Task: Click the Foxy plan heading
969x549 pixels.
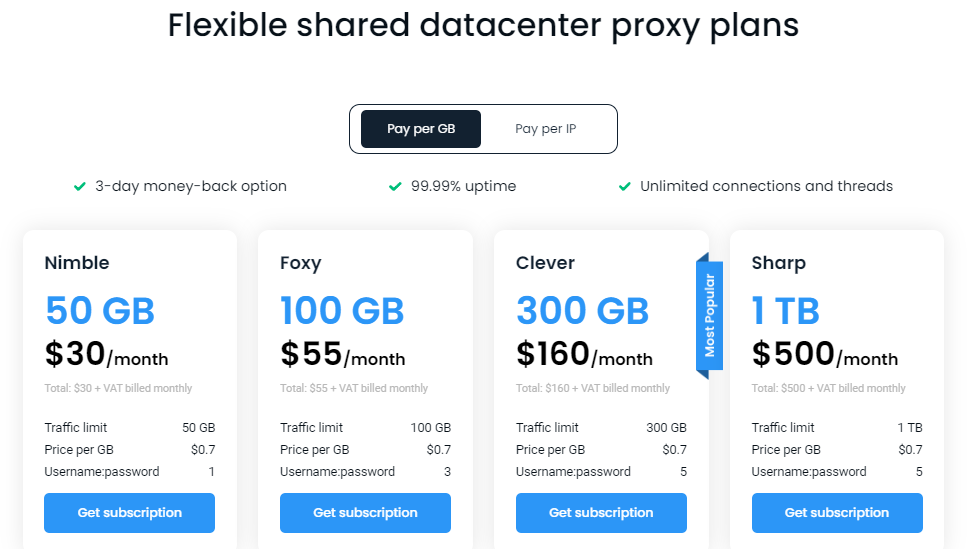Action: [301, 263]
